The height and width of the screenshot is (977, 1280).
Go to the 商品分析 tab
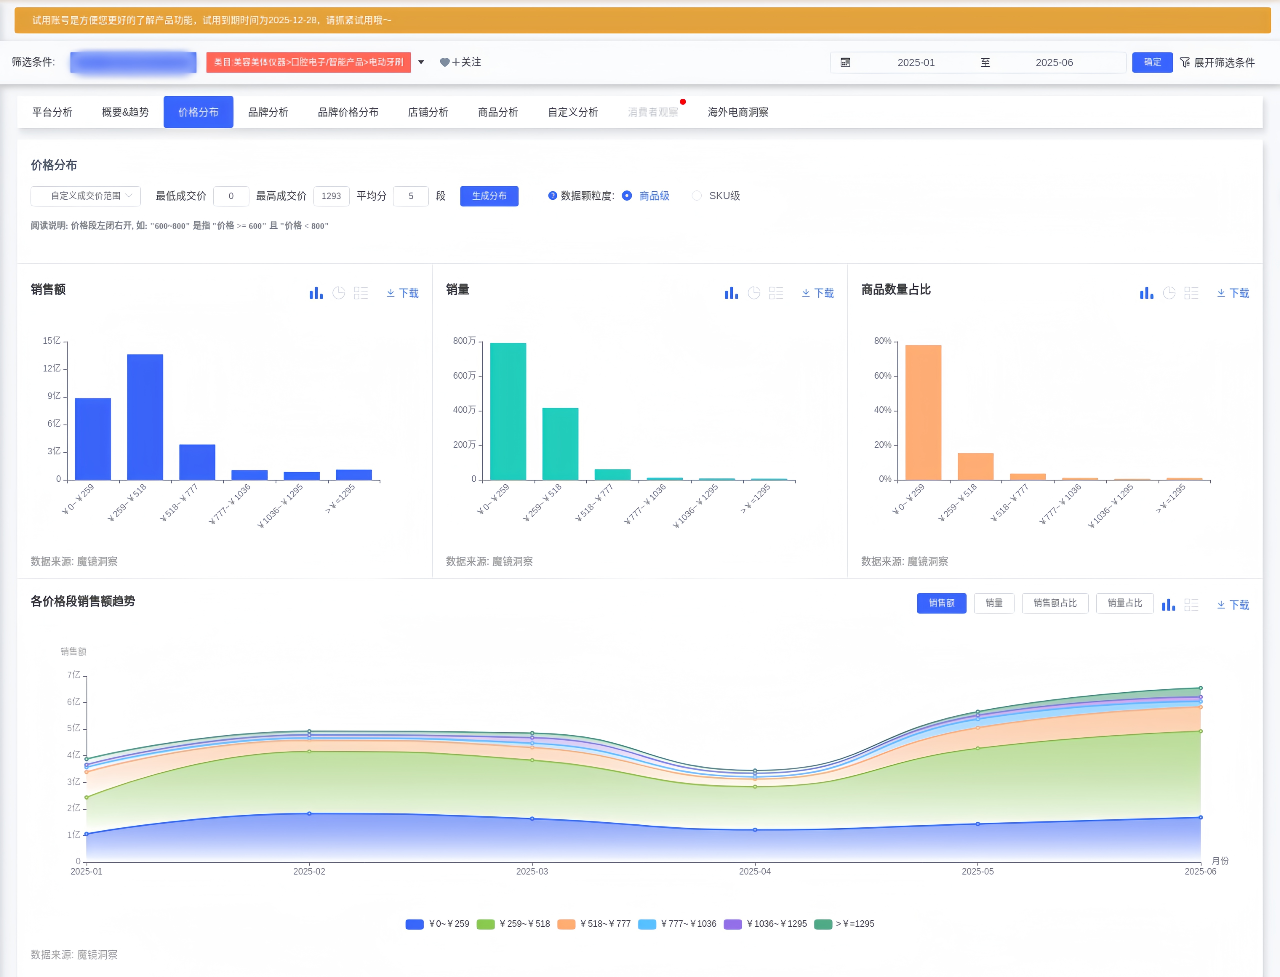coord(498,112)
